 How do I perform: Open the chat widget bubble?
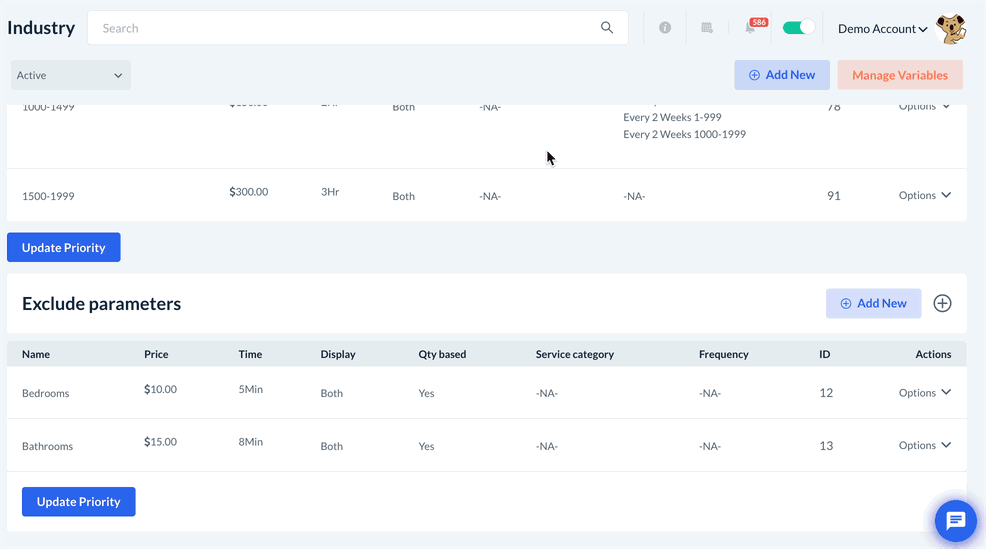(x=955, y=521)
